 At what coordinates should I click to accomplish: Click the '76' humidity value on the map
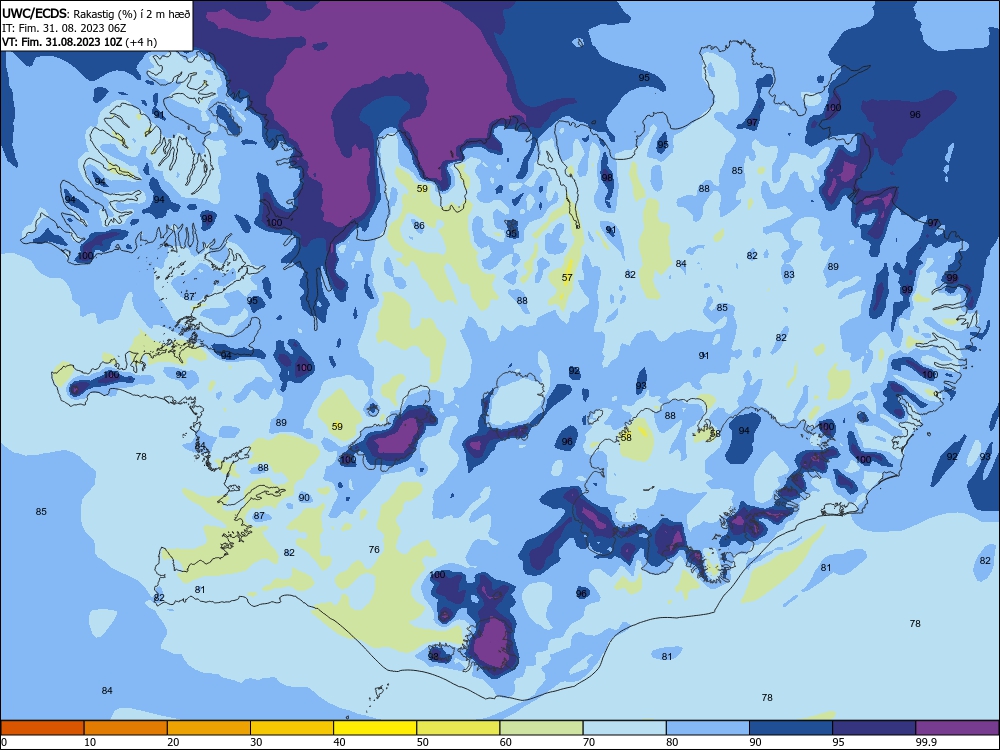tap(374, 549)
